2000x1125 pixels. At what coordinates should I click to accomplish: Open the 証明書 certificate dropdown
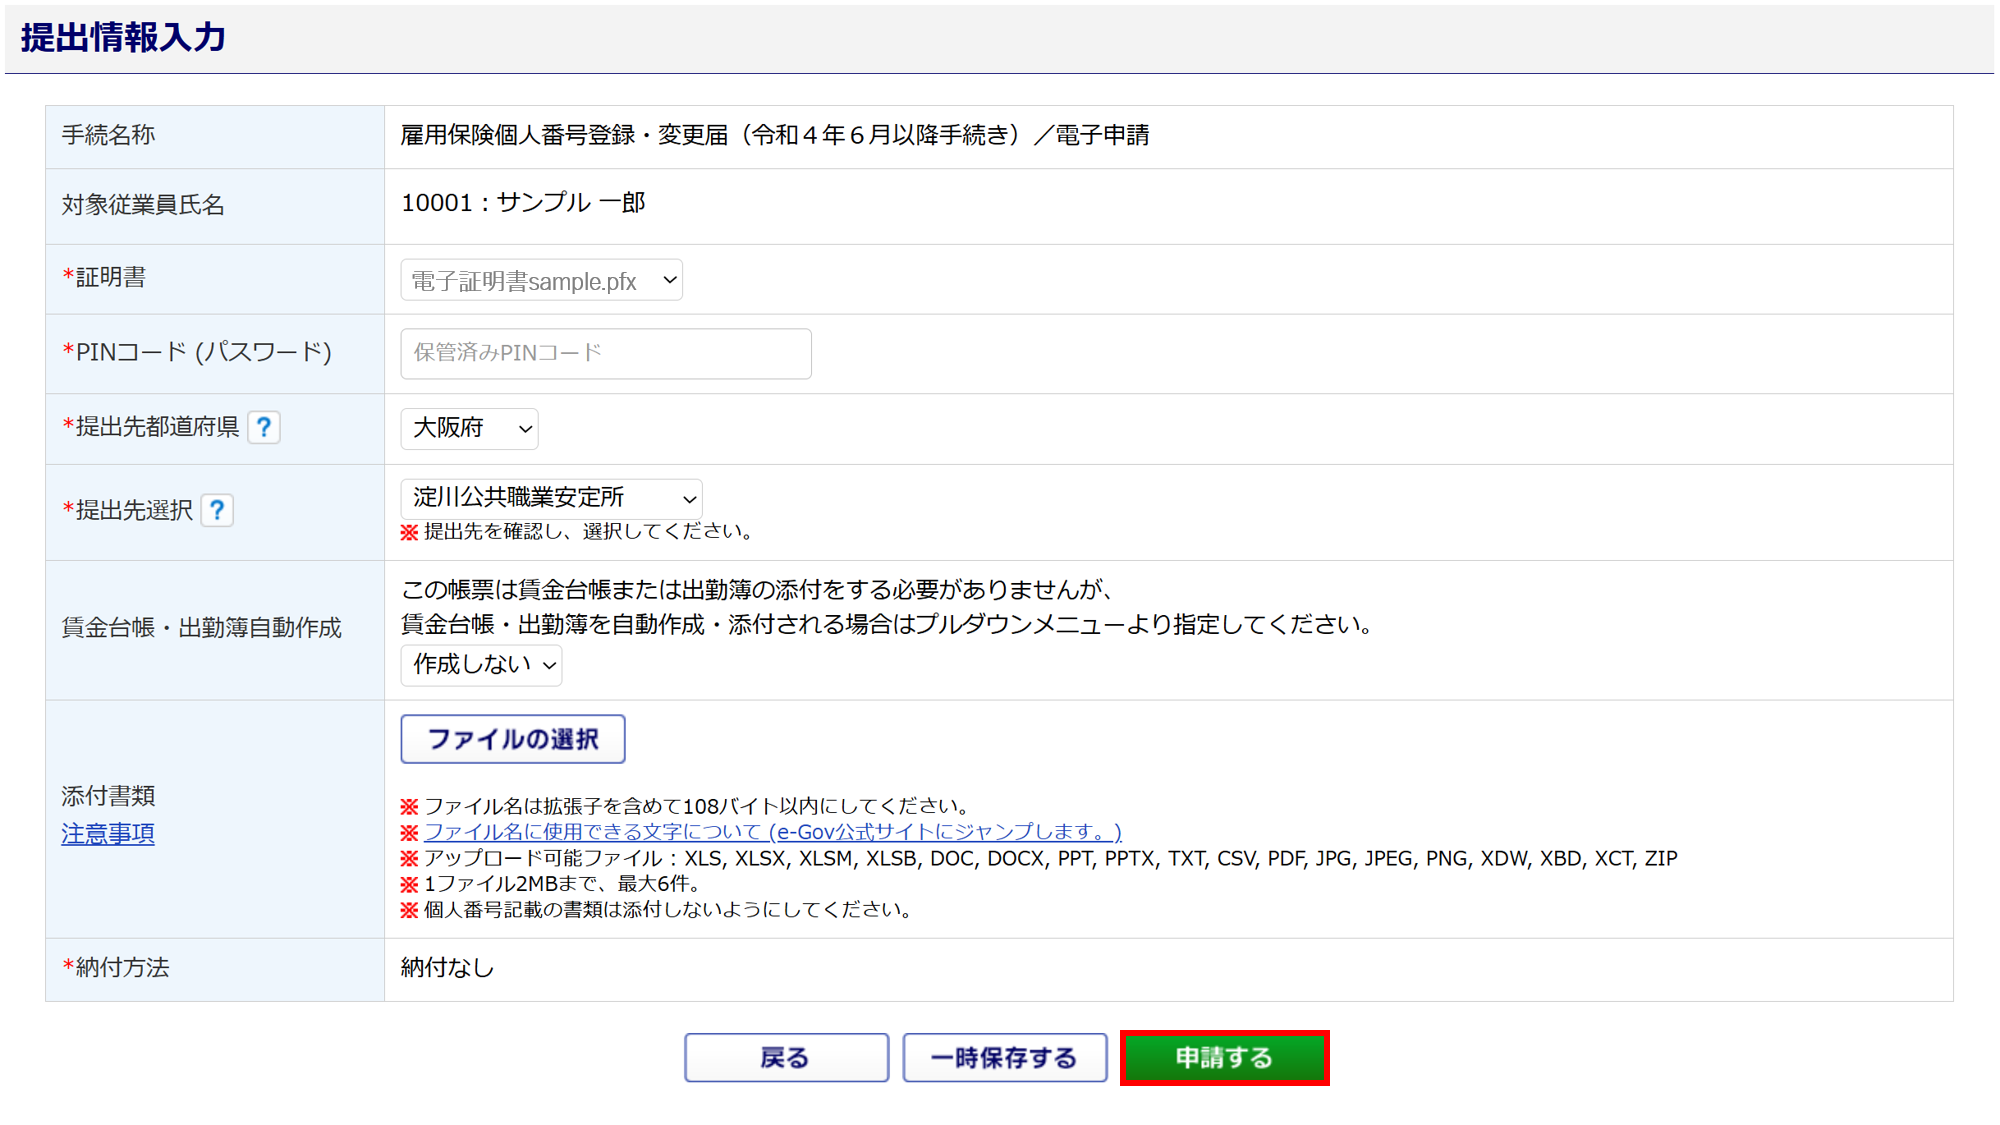click(541, 281)
